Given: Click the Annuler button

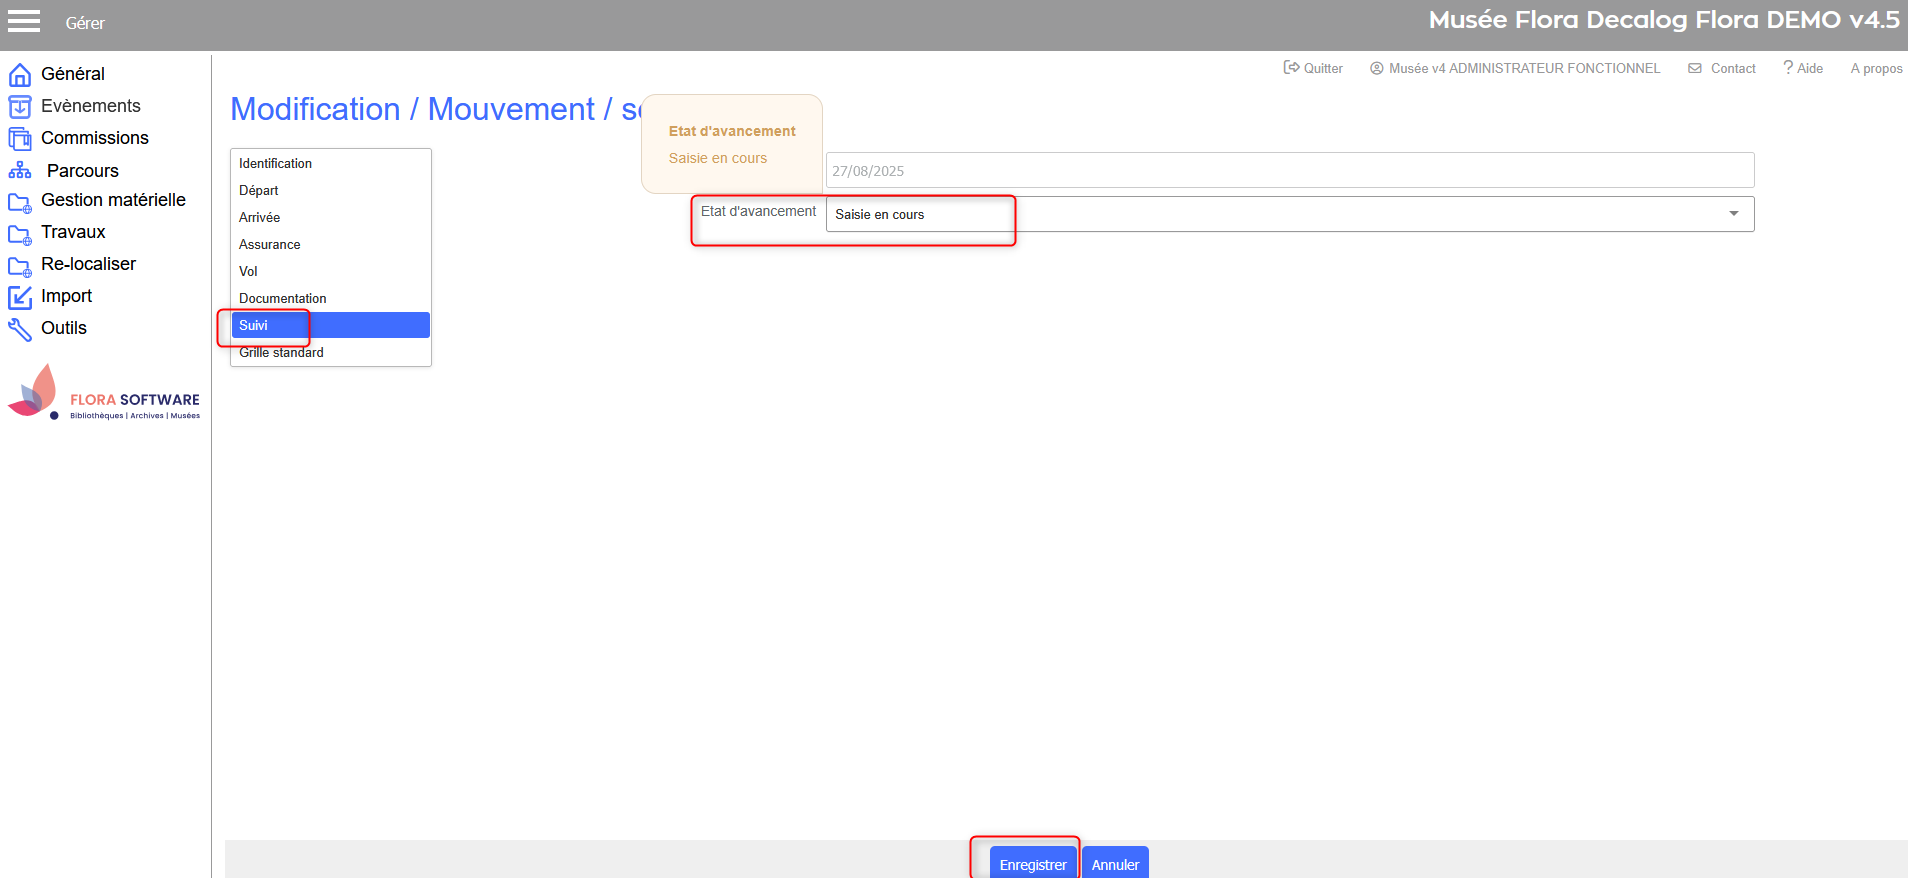Looking at the screenshot, I should pos(1115,863).
